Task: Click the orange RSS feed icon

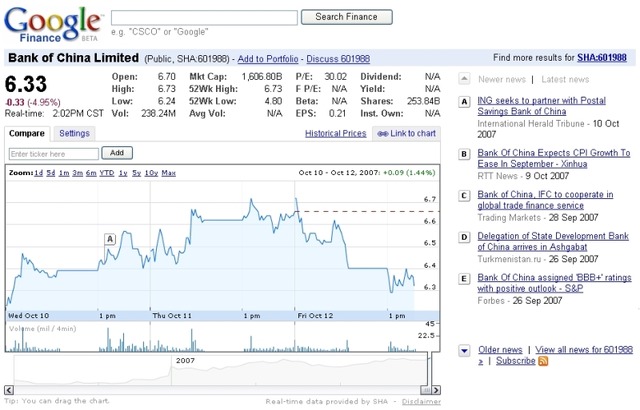Action: click(543, 361)
